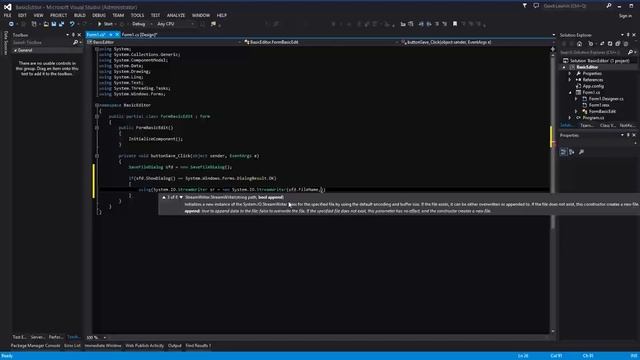Expand the References node

570,80
